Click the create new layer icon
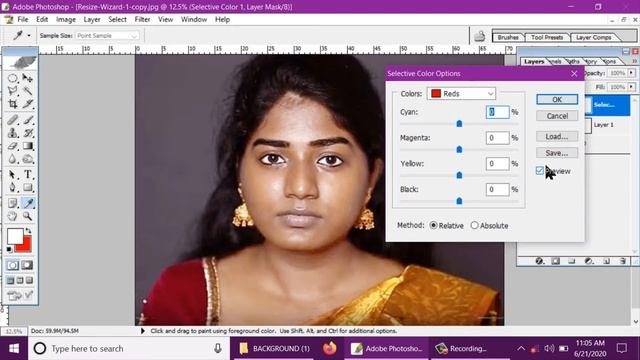Image resolution: width=640 pixels, height=360 pixels. [607, 261]
